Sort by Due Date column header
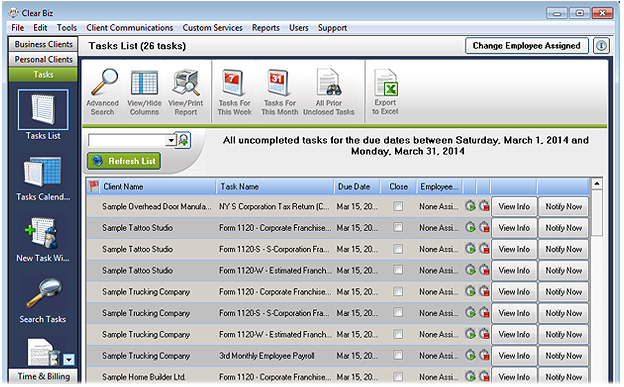 356,186
